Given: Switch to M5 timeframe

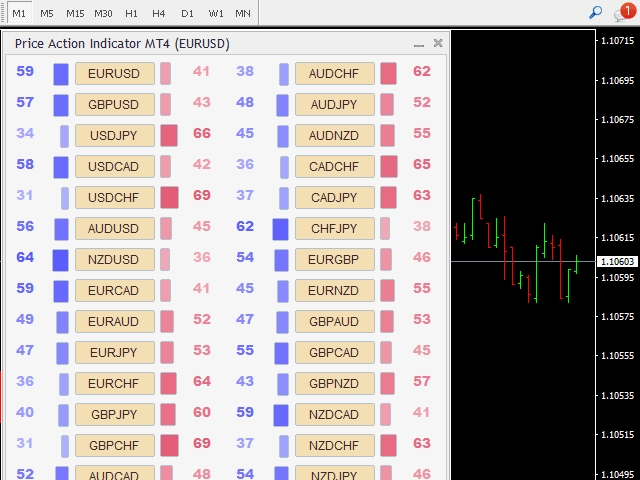Looking at the screenshot, I should tap(47, 13).
